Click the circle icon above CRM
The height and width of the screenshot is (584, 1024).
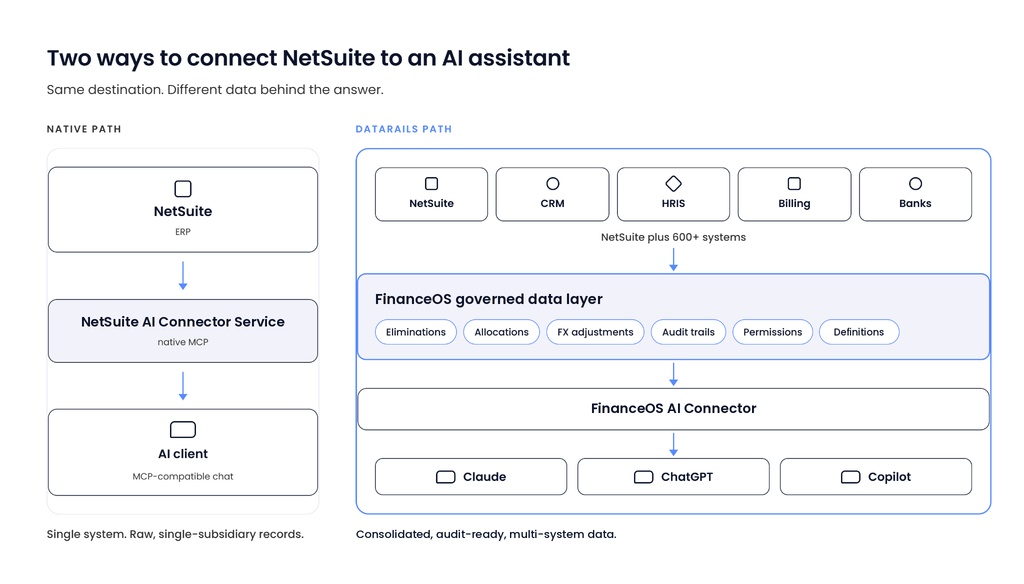(x=552, y=184)
